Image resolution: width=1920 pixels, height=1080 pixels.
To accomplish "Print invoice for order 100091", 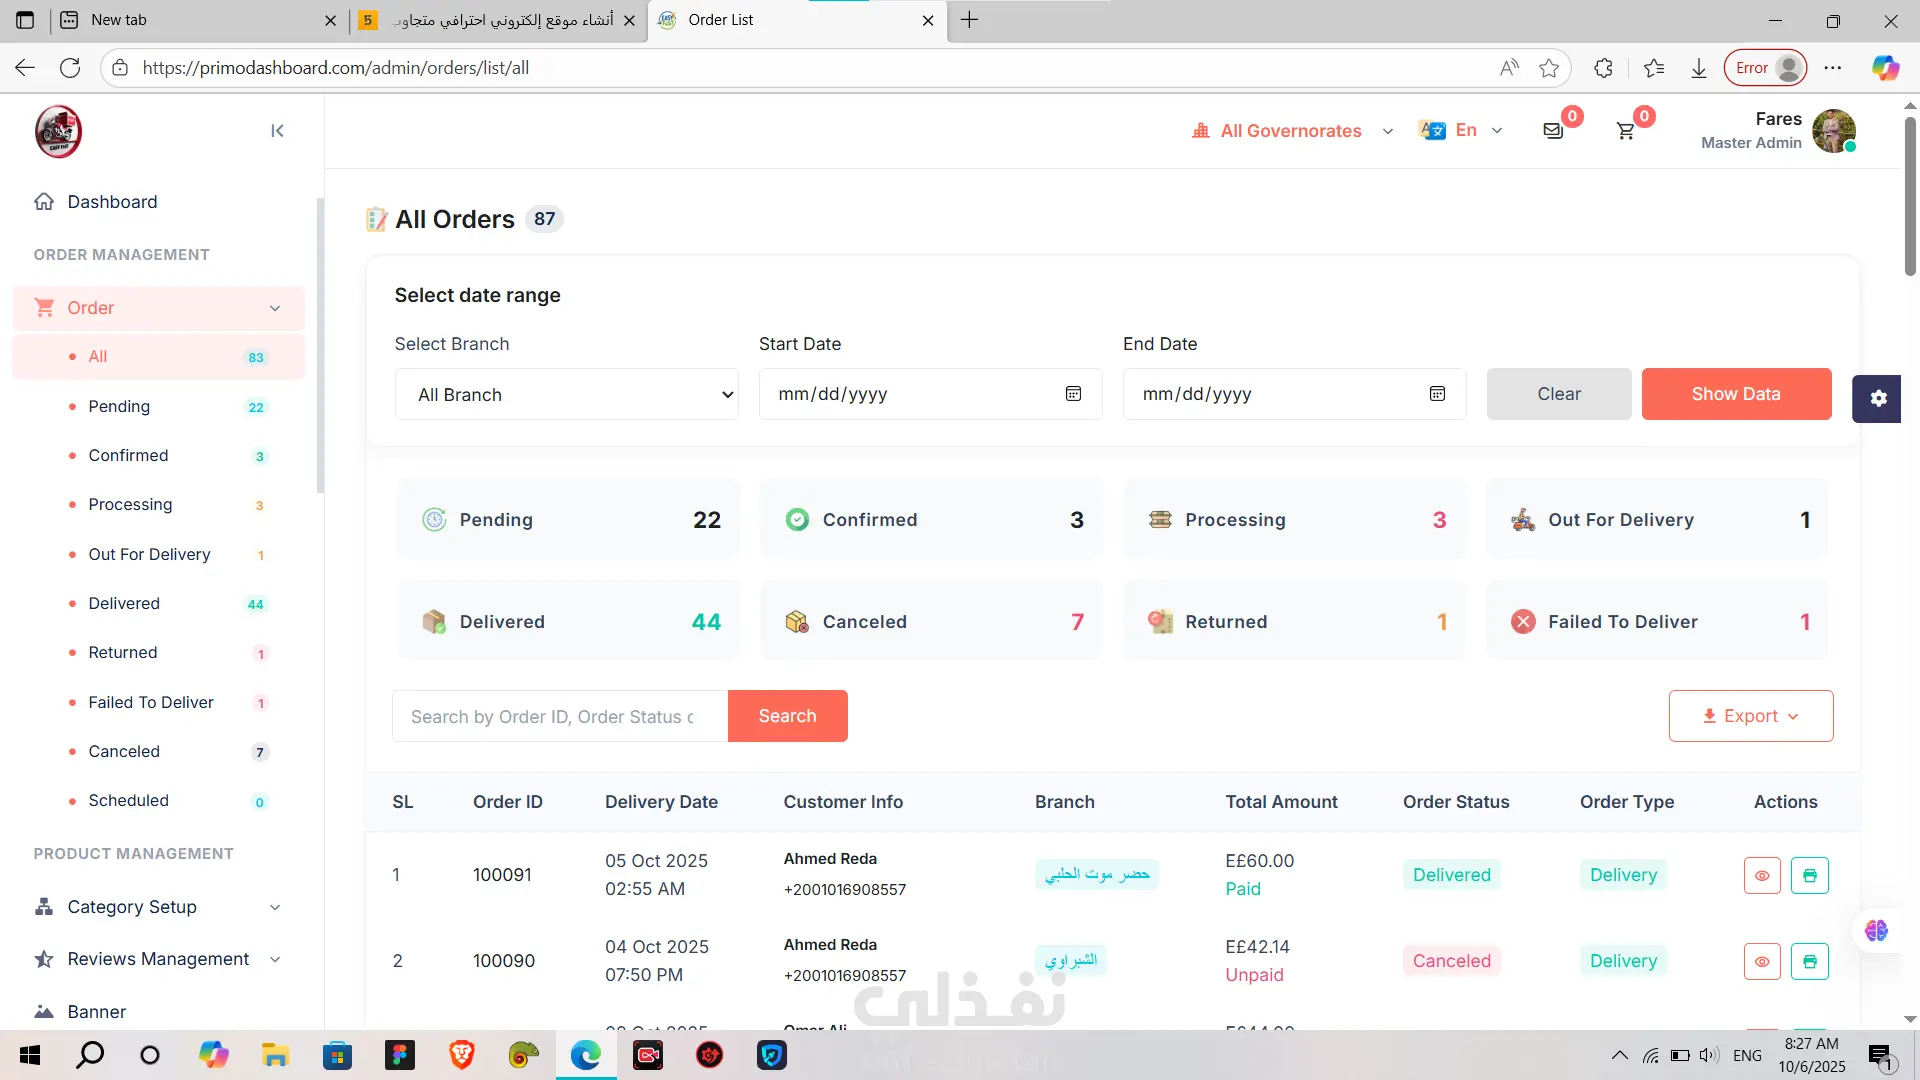I will pos(1809,875).
